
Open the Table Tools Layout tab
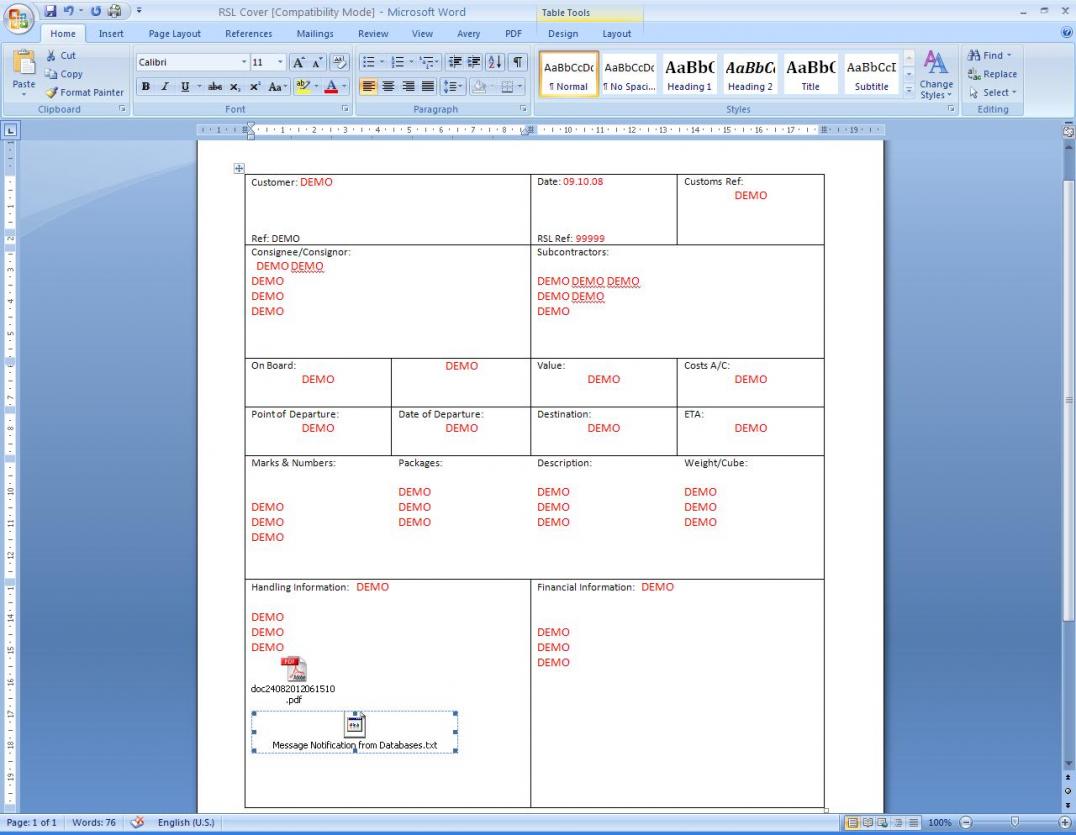tap(616, 34)
